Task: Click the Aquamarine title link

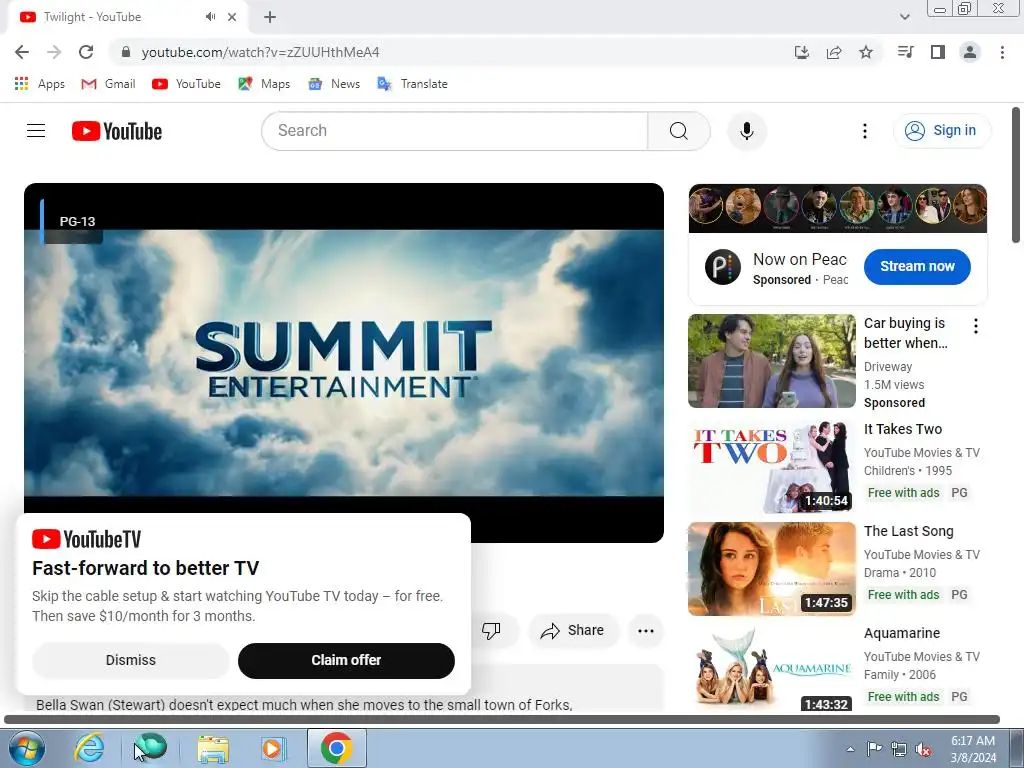Action: (902, 633)
